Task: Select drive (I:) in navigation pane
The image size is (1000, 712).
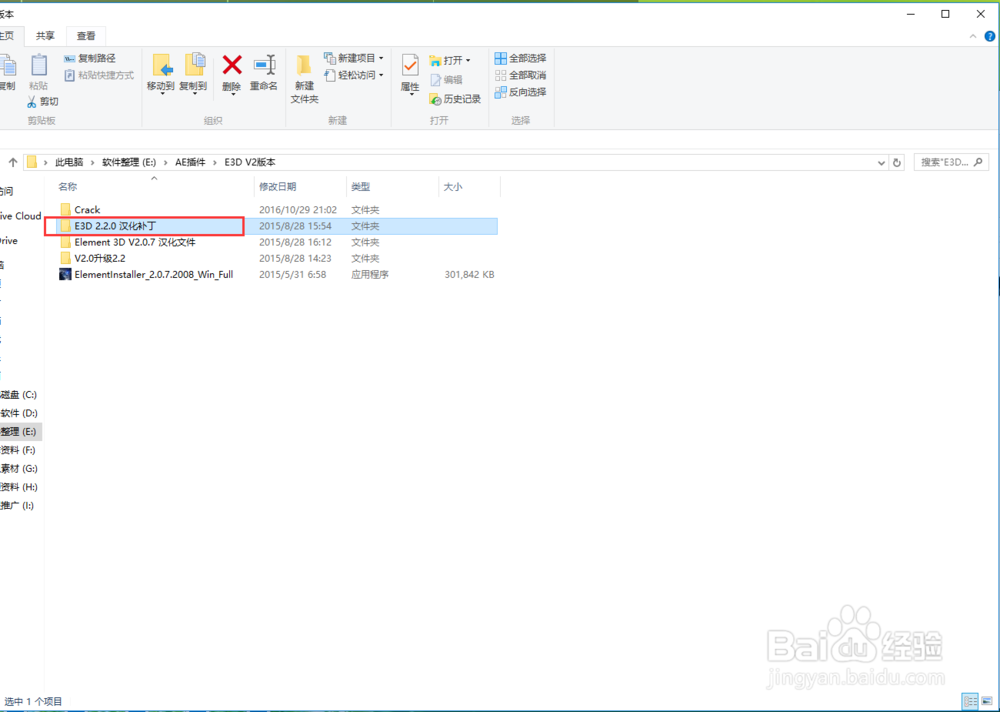Action: [x=19, y=506]
